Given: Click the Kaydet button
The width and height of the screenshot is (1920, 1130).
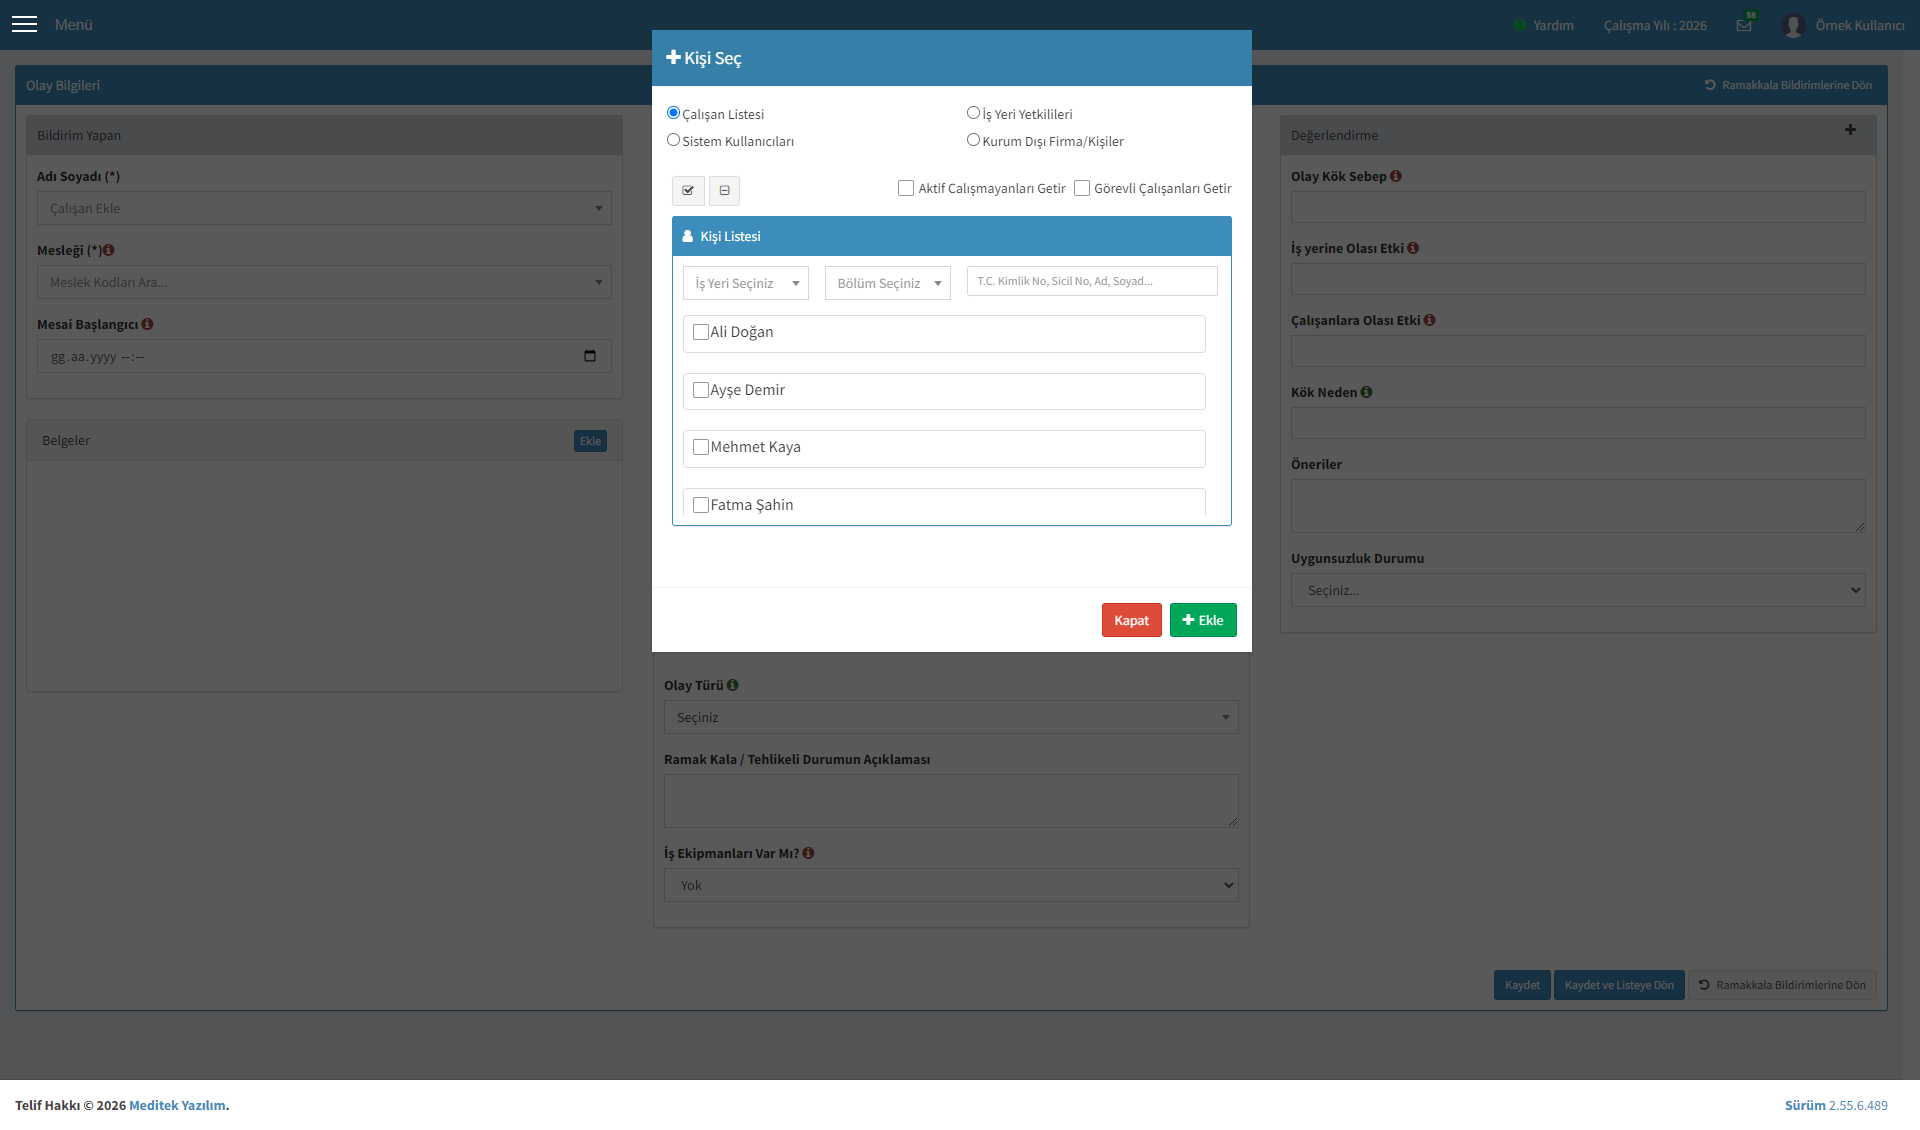Looking at the screenshot, I should (x=1522, y=985).
